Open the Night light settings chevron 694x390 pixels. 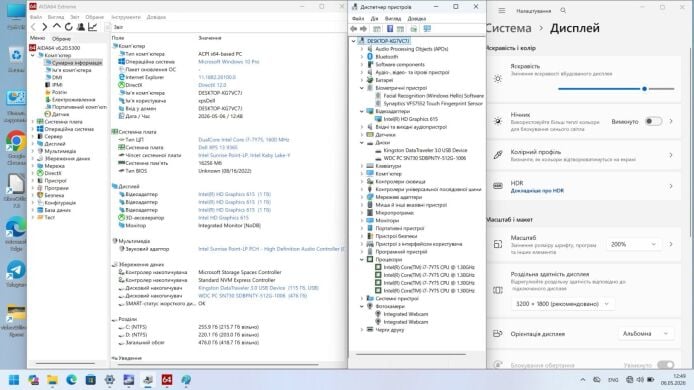(671, 121)
